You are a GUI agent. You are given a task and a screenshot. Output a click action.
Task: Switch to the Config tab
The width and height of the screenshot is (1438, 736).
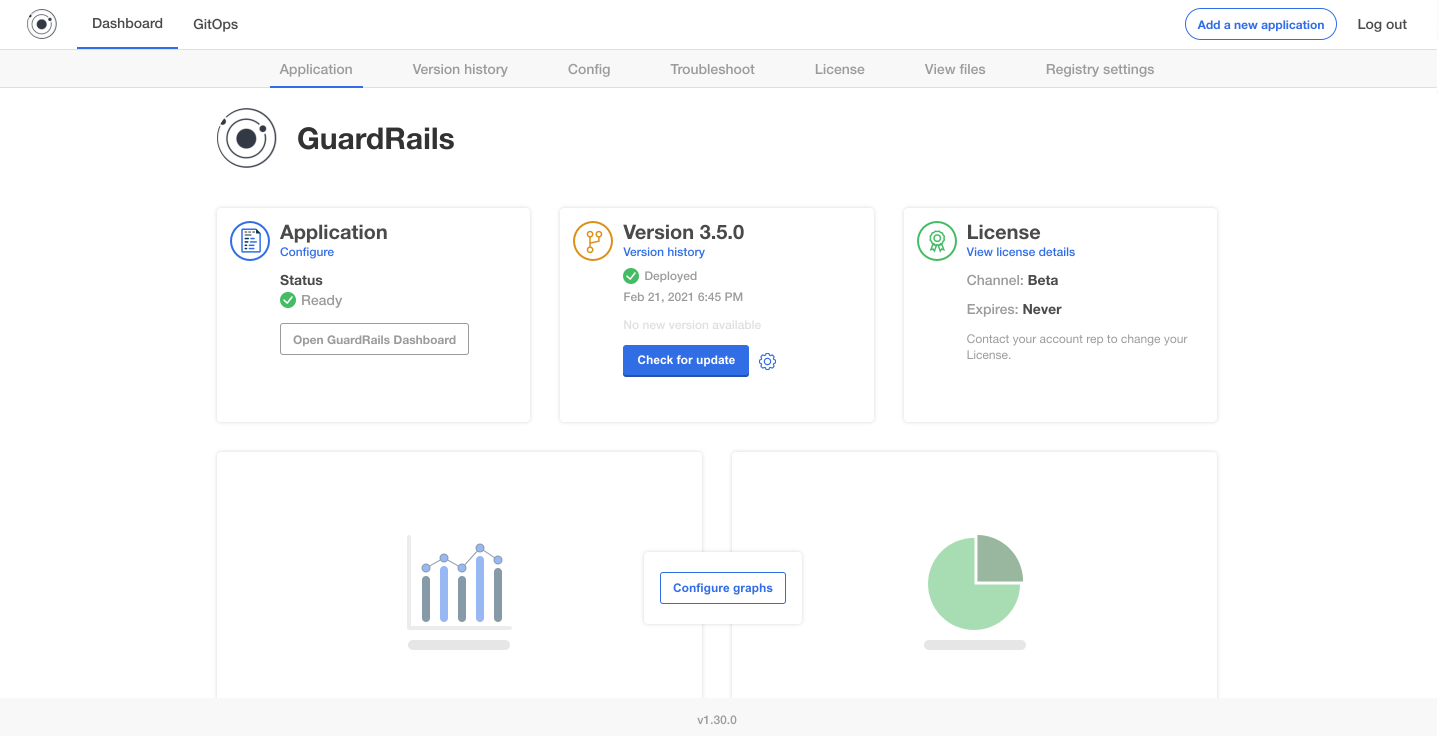(589, 69)
